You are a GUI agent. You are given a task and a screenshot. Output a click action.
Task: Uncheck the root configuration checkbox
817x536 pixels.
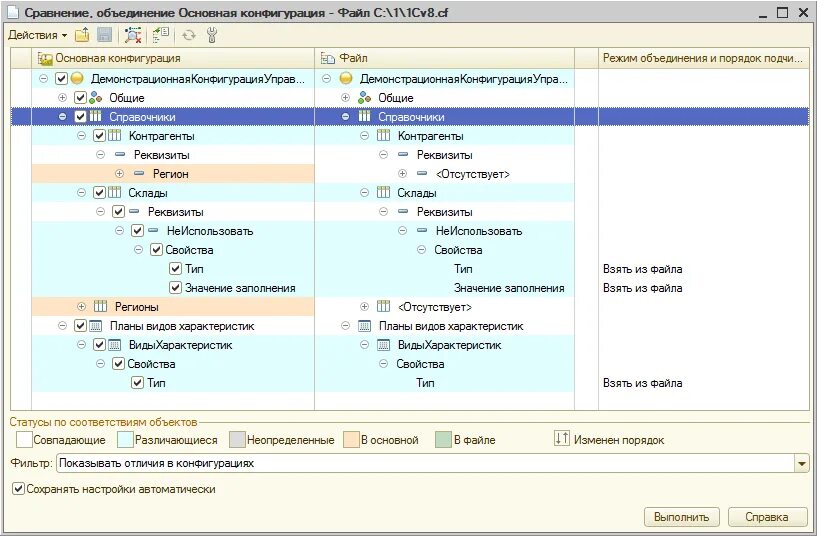61,79
